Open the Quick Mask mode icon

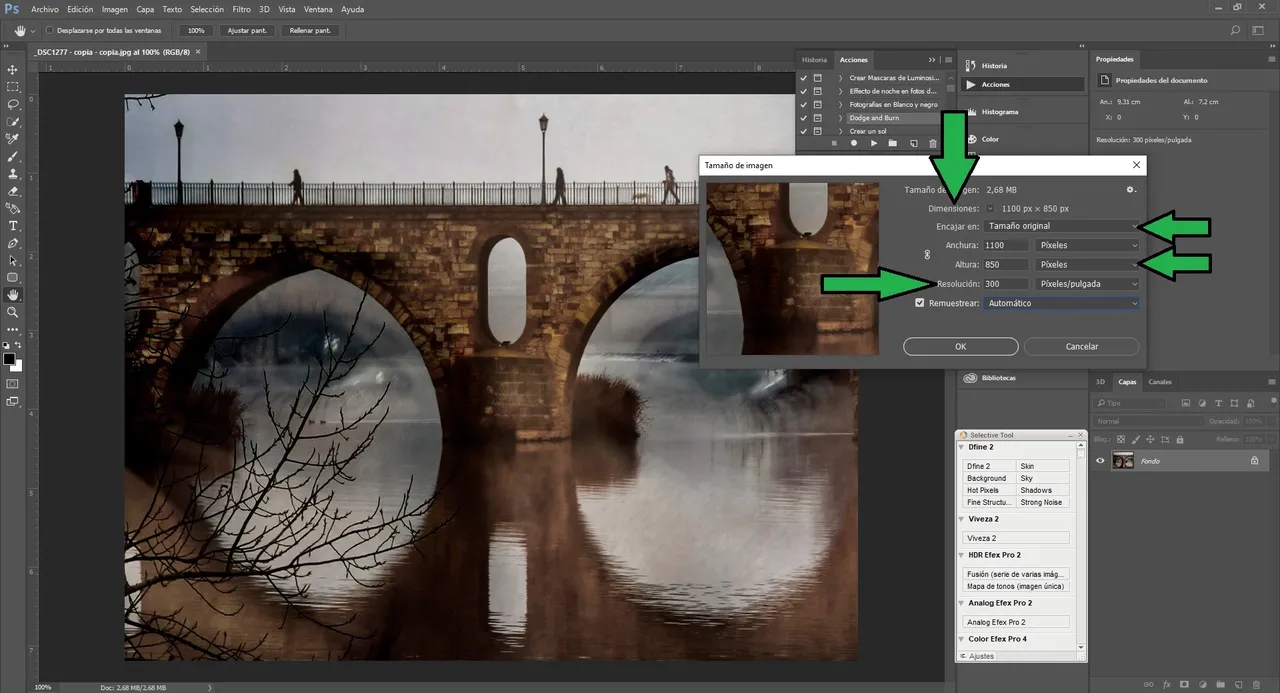(13, 383)
